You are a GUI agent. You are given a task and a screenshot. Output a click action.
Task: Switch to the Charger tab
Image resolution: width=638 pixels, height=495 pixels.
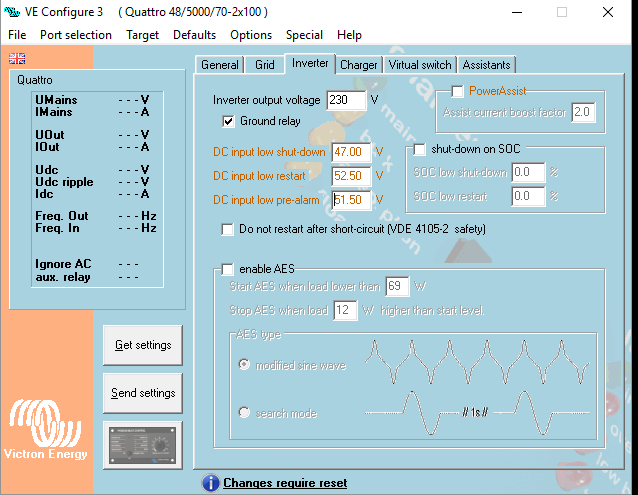[358, 65]
